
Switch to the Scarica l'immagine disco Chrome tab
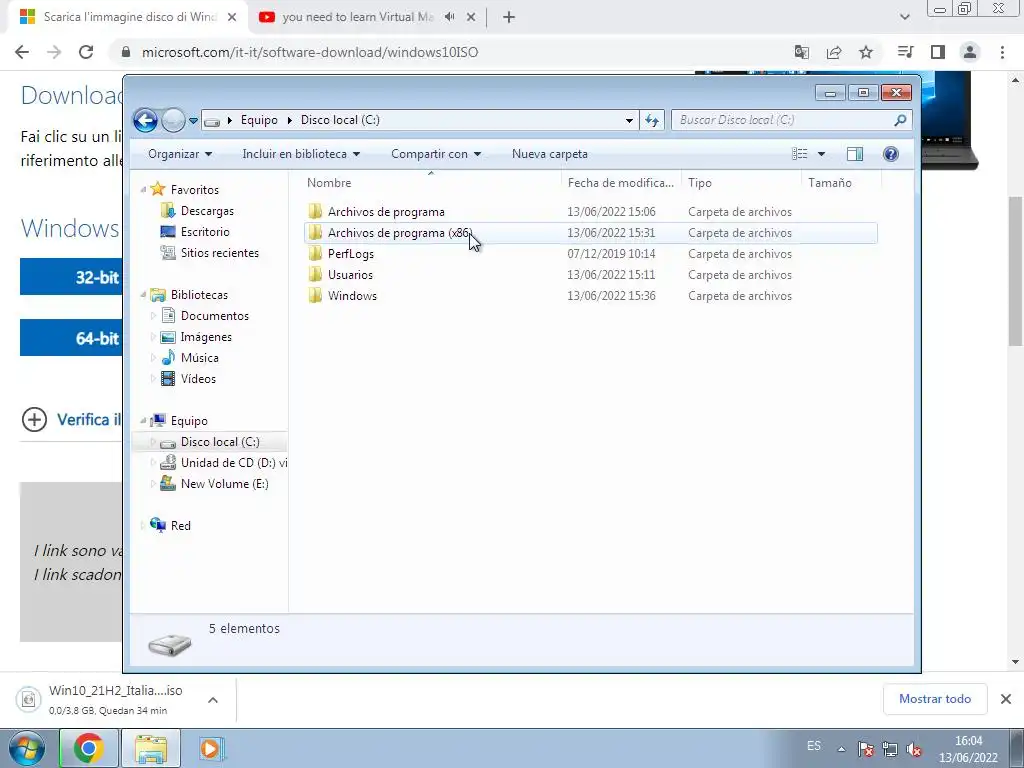tap(128, 18)
